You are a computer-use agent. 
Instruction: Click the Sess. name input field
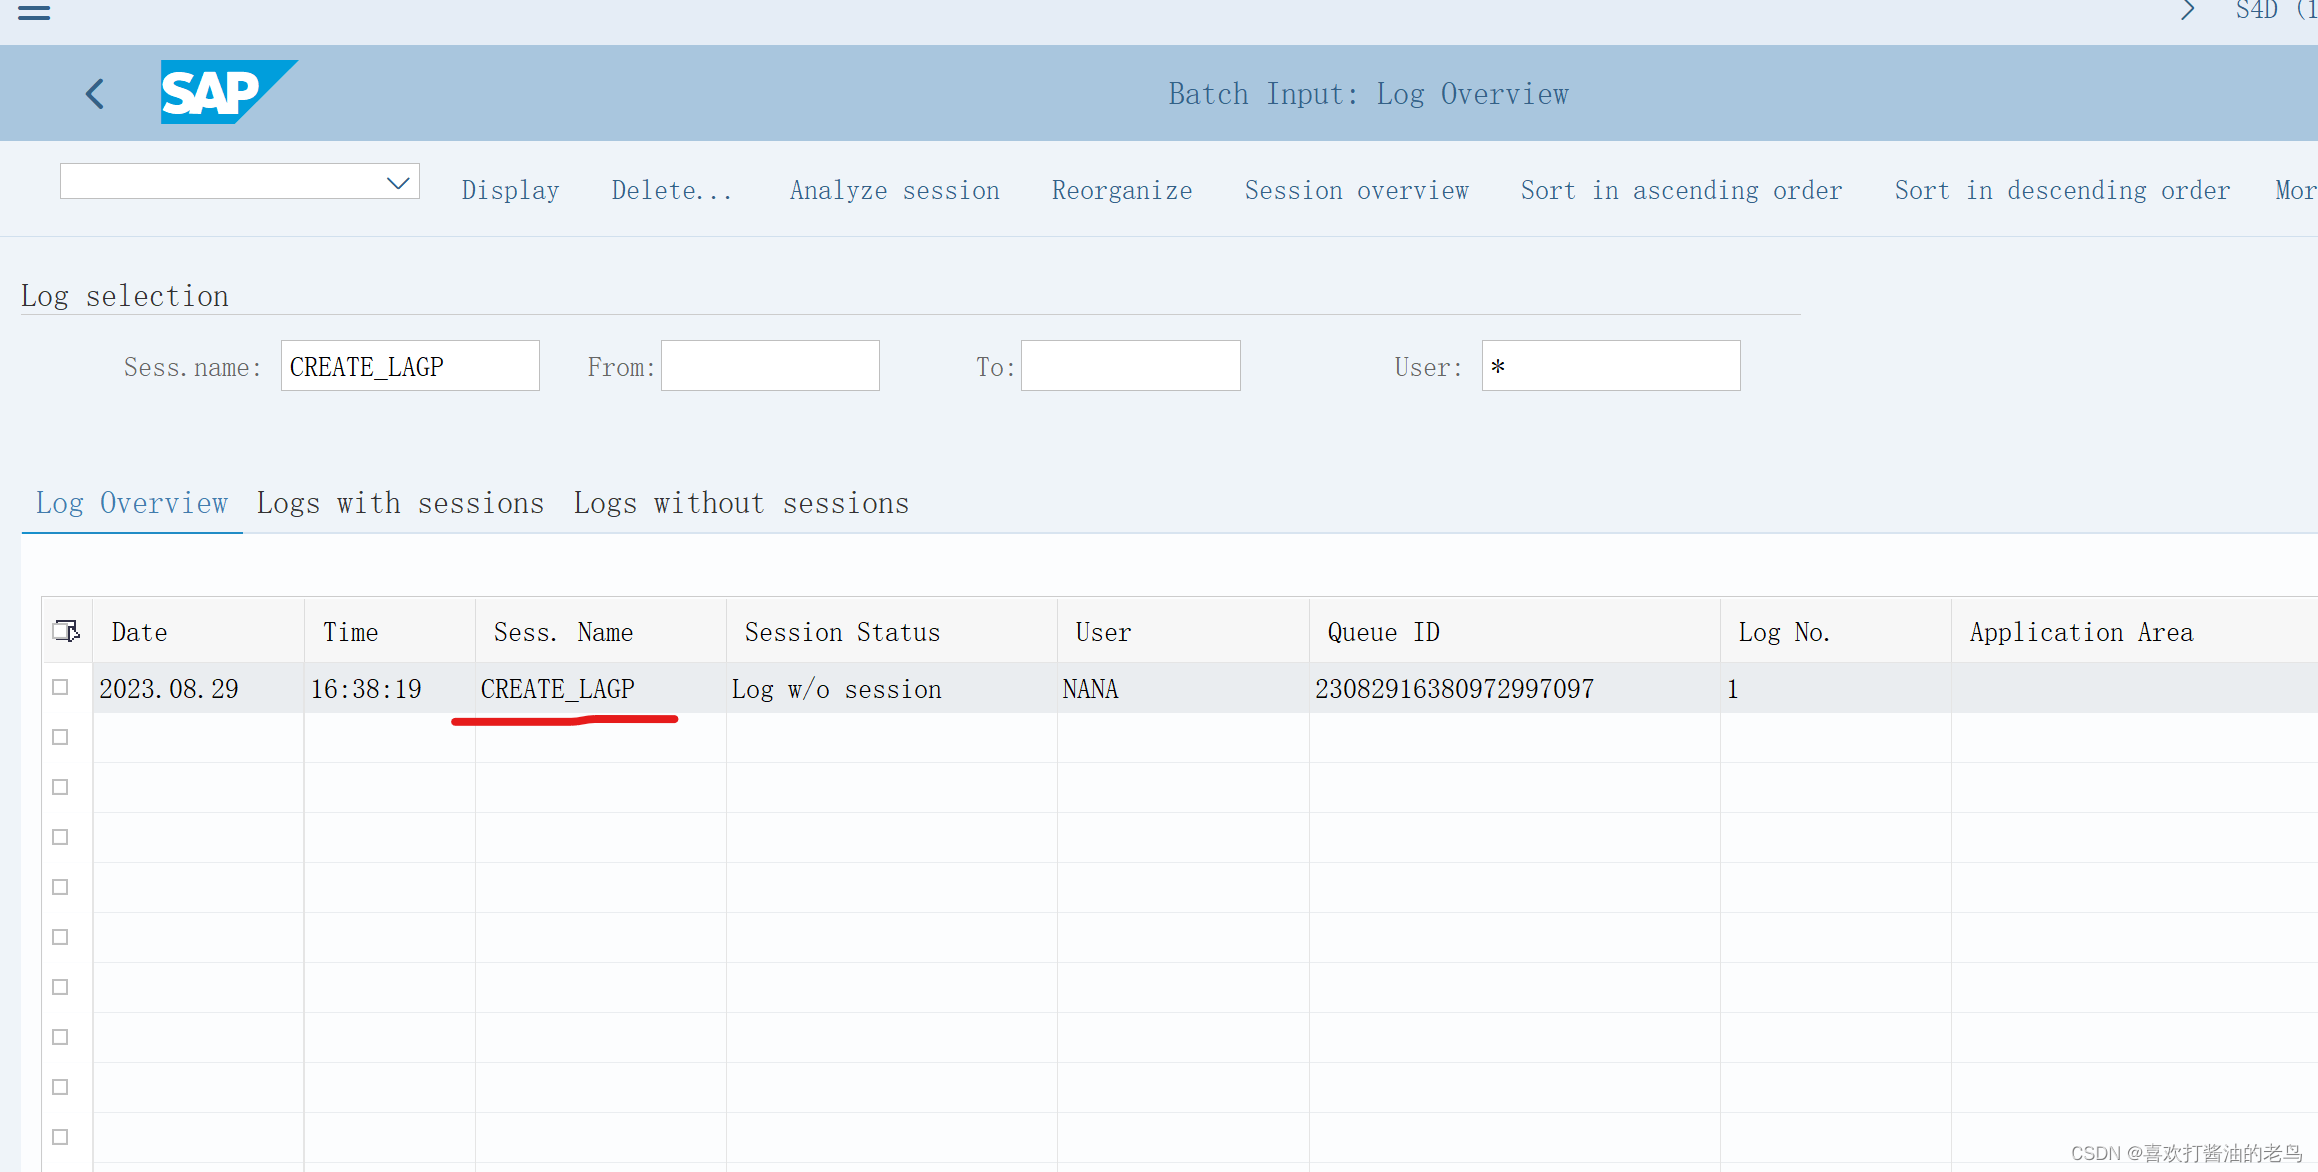pos(410,367)
